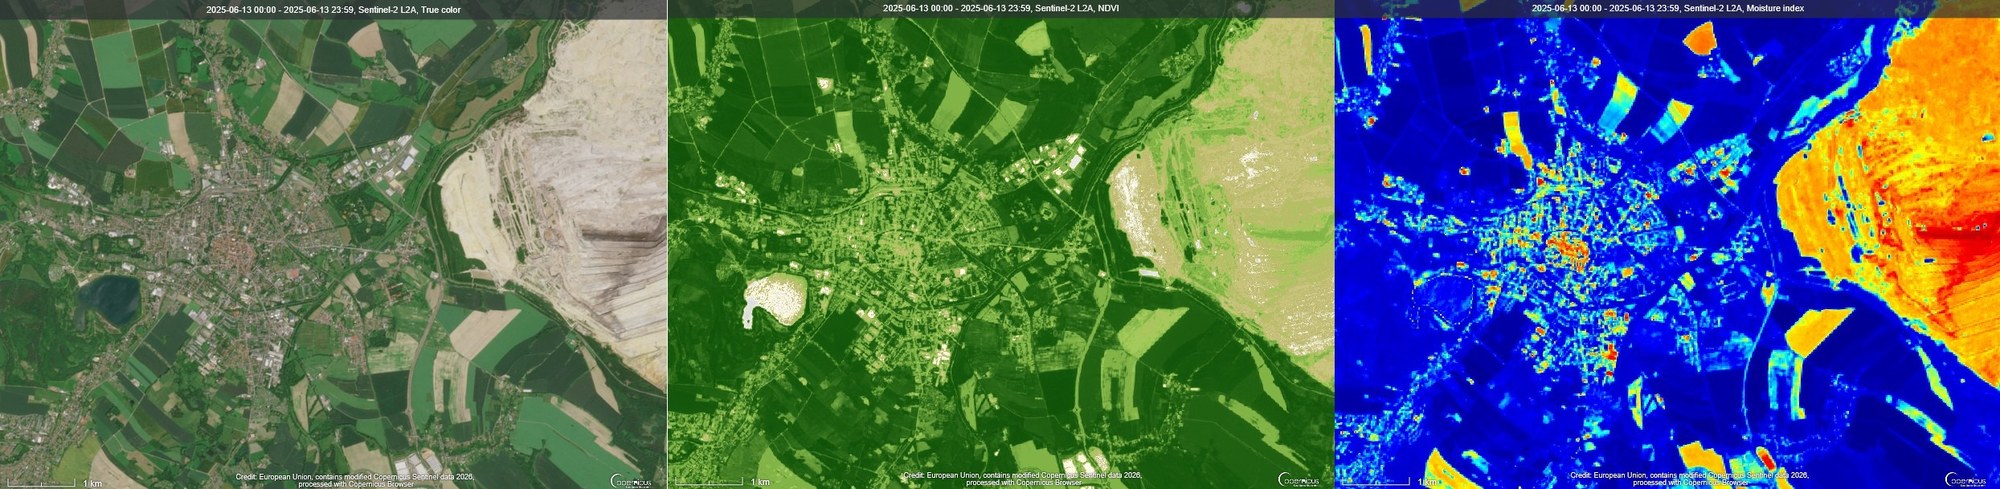
Task: Click the dark lake in the True color image
Action: (x=109, y=298)
